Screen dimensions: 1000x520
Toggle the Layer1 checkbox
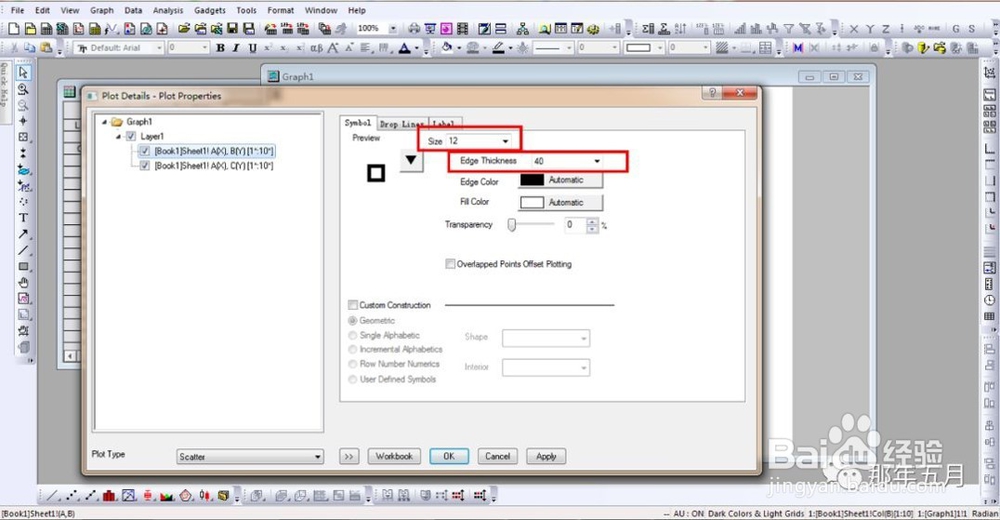[131, 136]
